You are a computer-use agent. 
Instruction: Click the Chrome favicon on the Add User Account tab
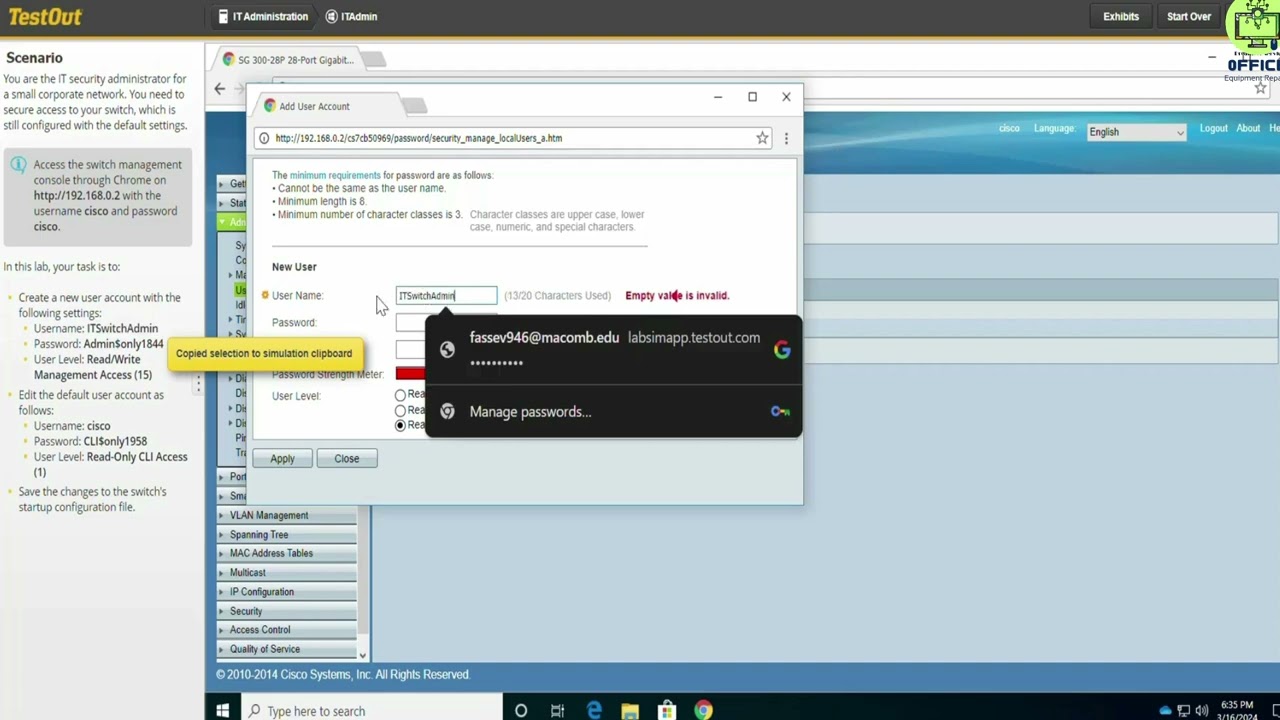pos(269,106)
